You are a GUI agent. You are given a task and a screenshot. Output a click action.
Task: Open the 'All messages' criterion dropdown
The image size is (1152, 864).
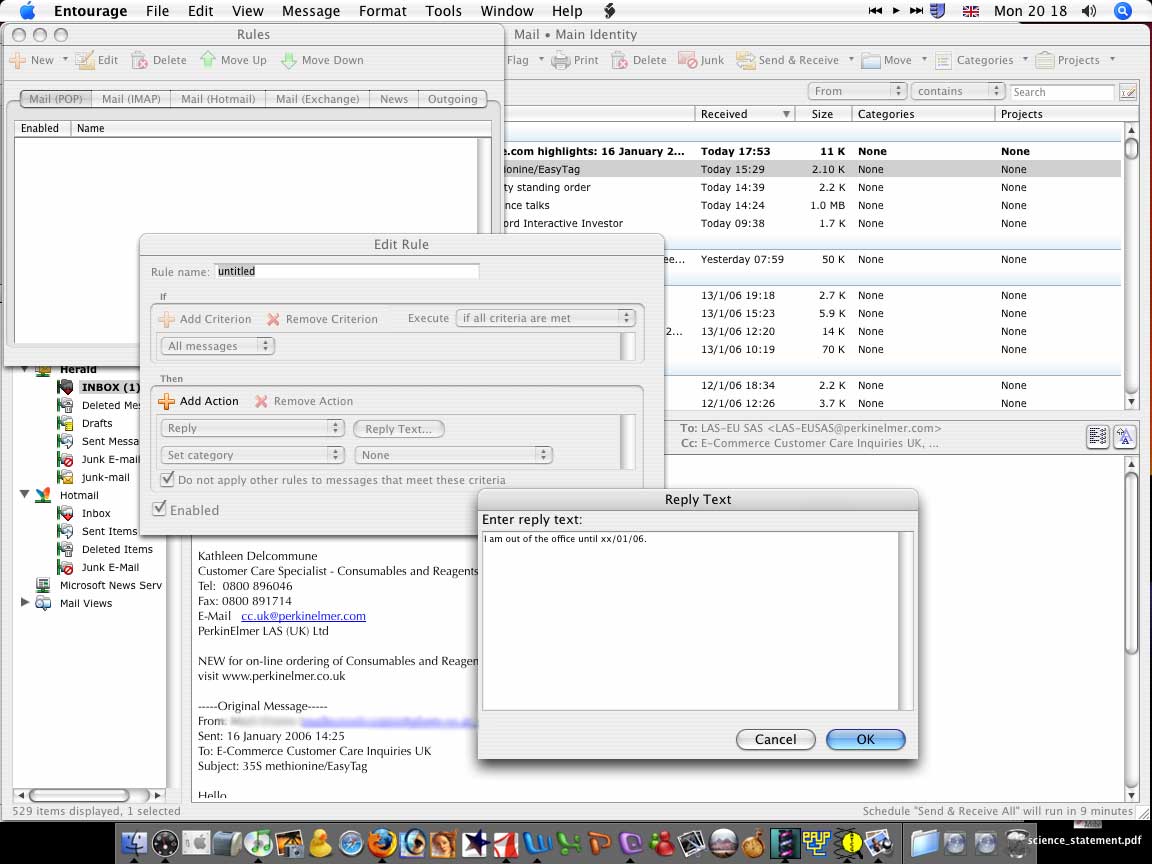pyautogui.click(x=217, y=346)
